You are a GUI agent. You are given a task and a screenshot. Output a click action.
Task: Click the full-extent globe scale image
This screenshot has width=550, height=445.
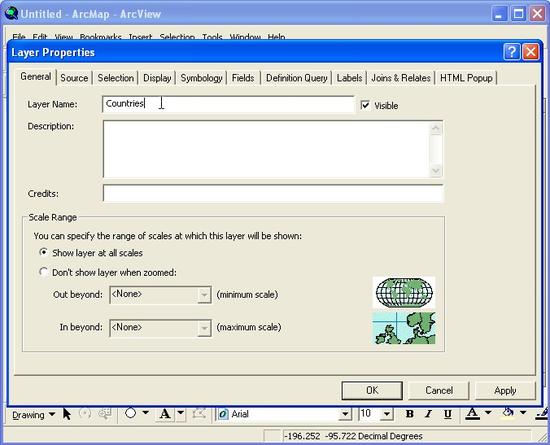[x=404, y=293]
